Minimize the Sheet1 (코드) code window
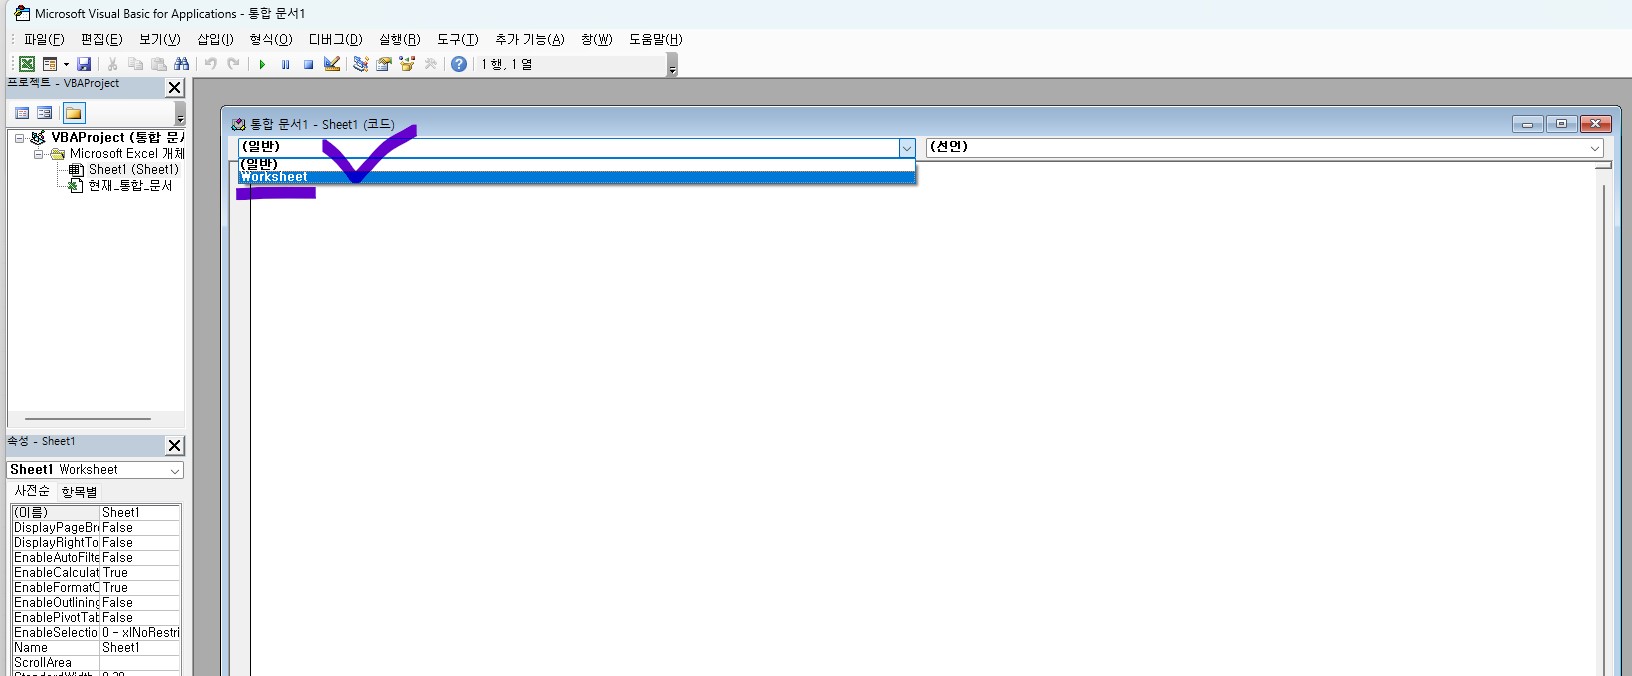Image resolution: width=1632 pixels, height=676 pixels. [1527, 124]
